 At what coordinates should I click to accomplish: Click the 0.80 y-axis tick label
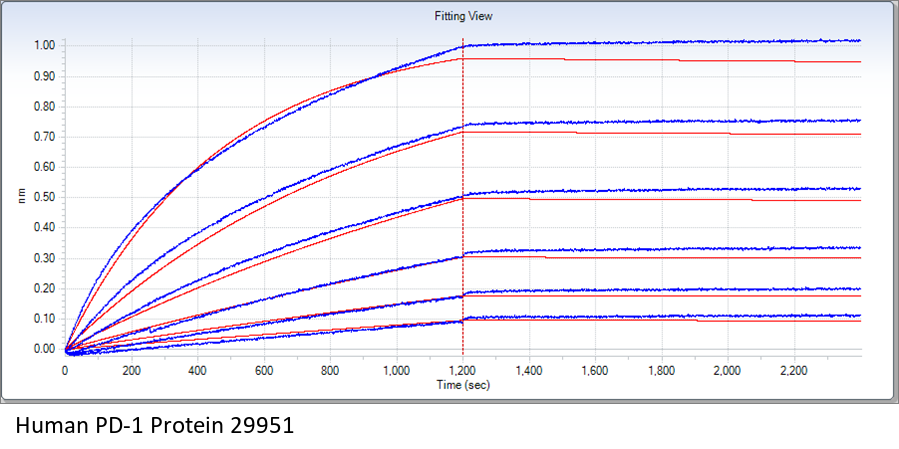click(x=43, y=106)
